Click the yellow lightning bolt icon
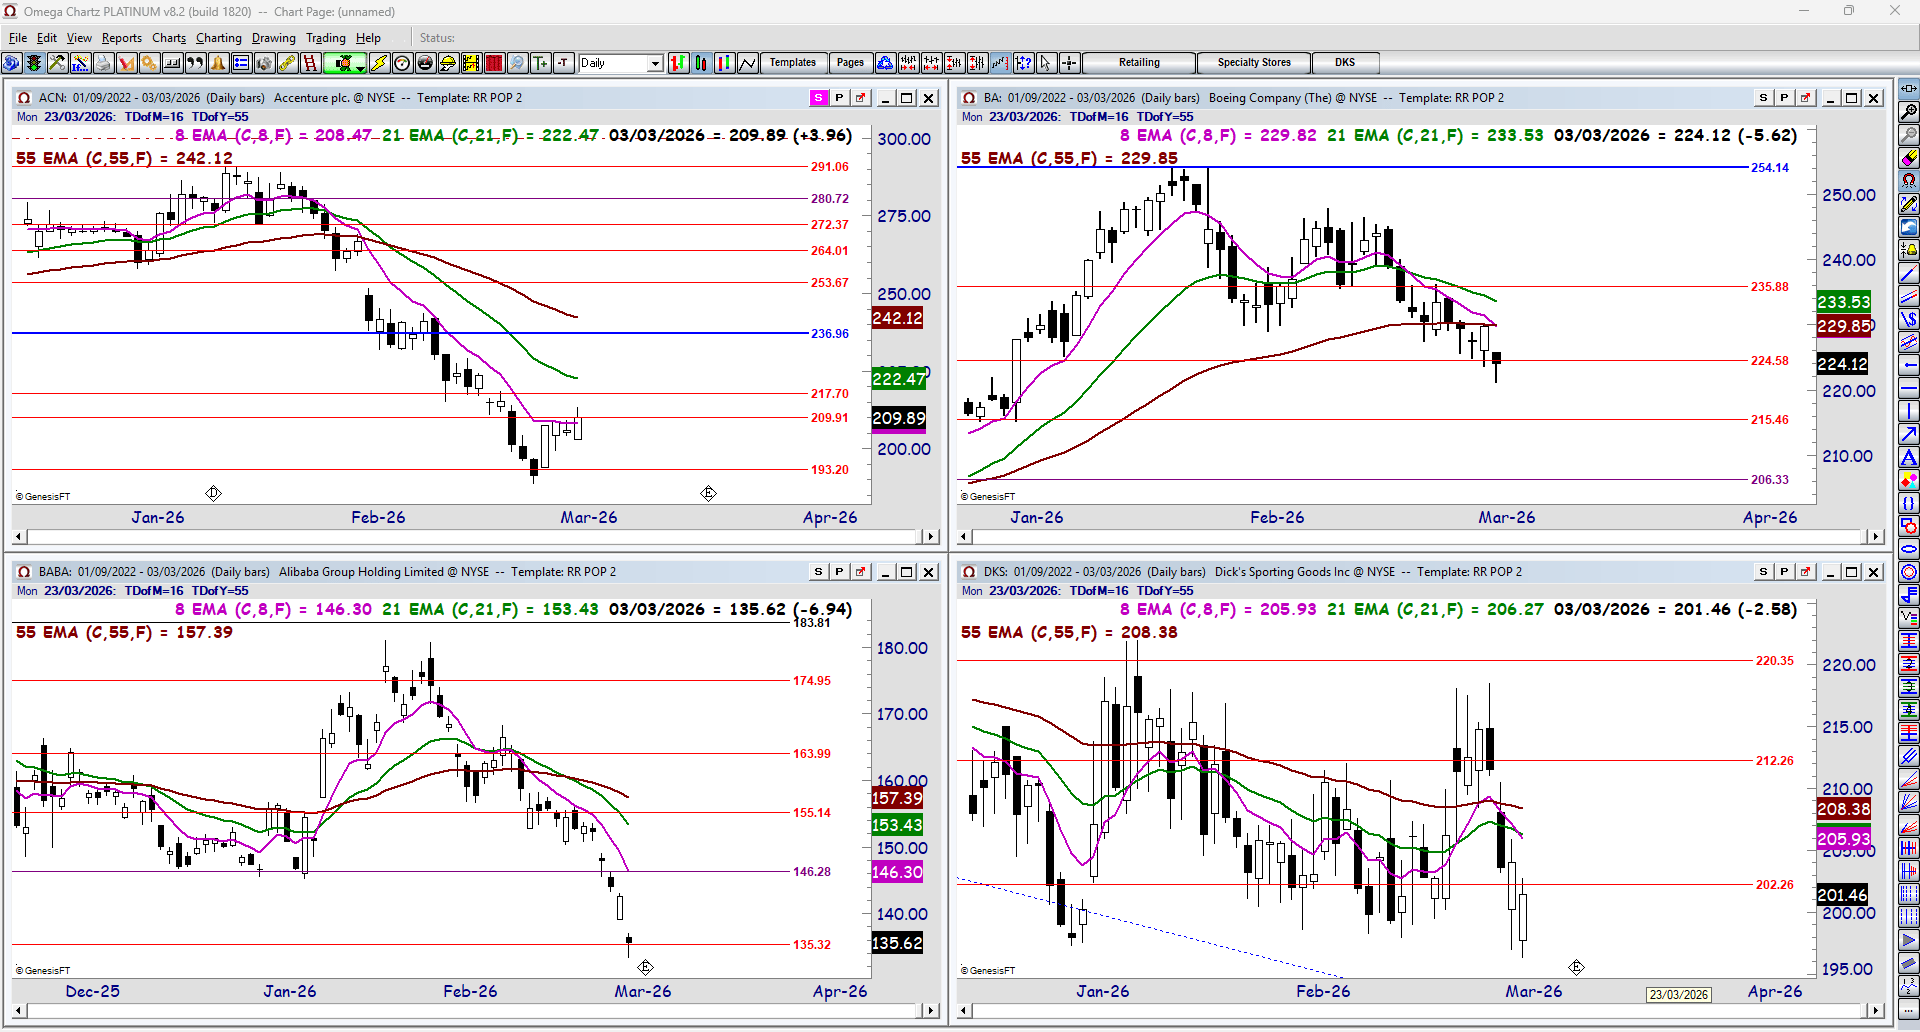 point(379,63)
